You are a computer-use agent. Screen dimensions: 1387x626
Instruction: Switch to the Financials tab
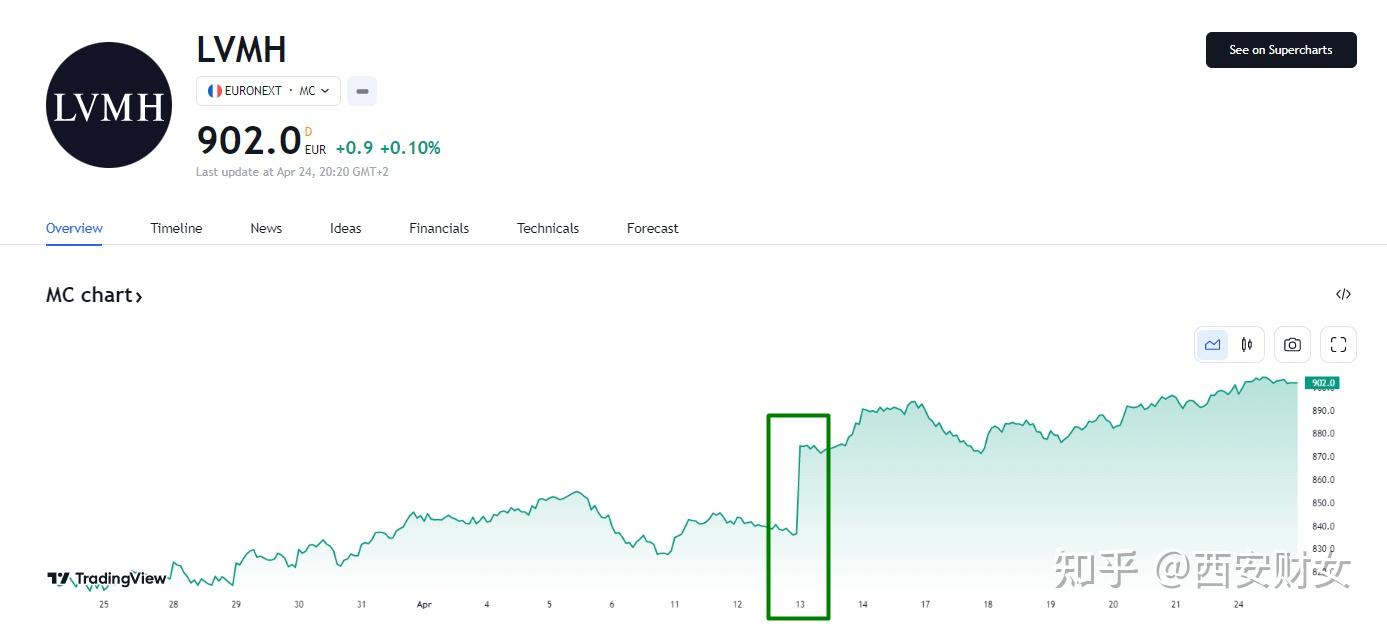(438, 228)
